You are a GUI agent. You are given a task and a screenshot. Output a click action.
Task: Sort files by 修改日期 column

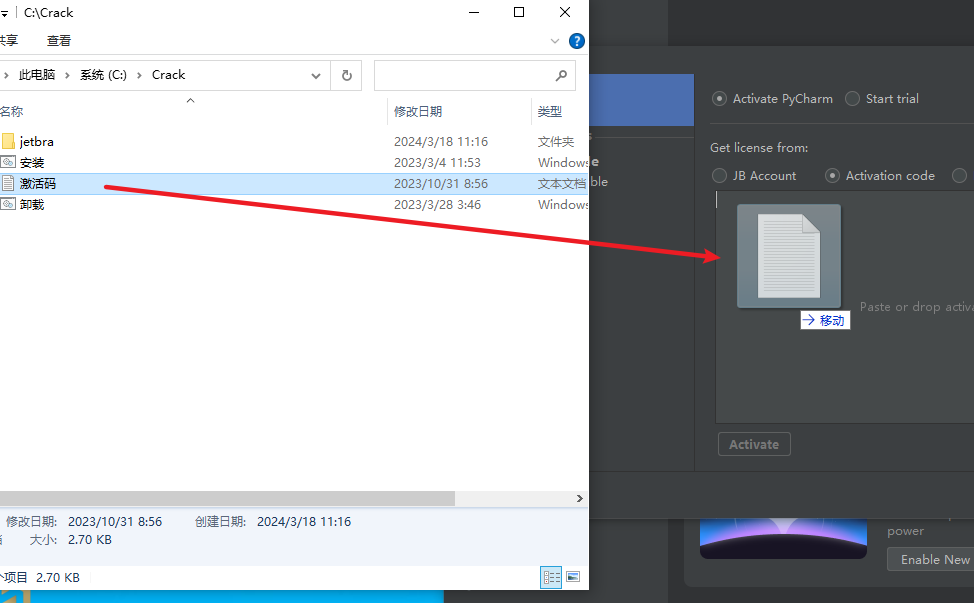pyautogui.click(x=417, y=112)
